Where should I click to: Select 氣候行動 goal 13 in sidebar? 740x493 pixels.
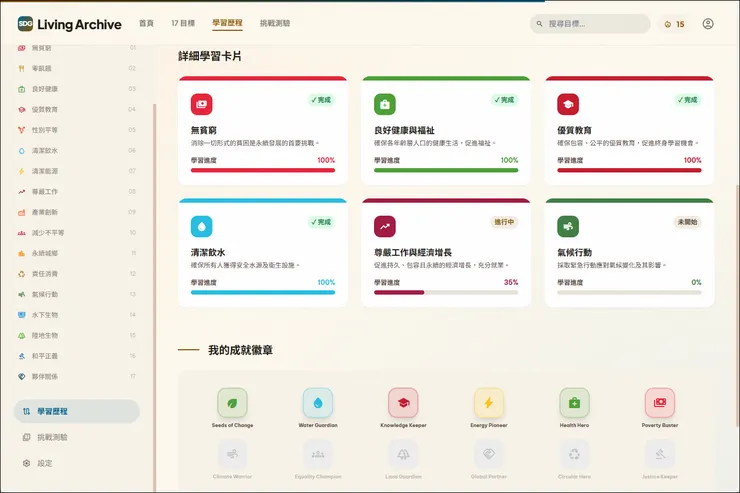76,294
